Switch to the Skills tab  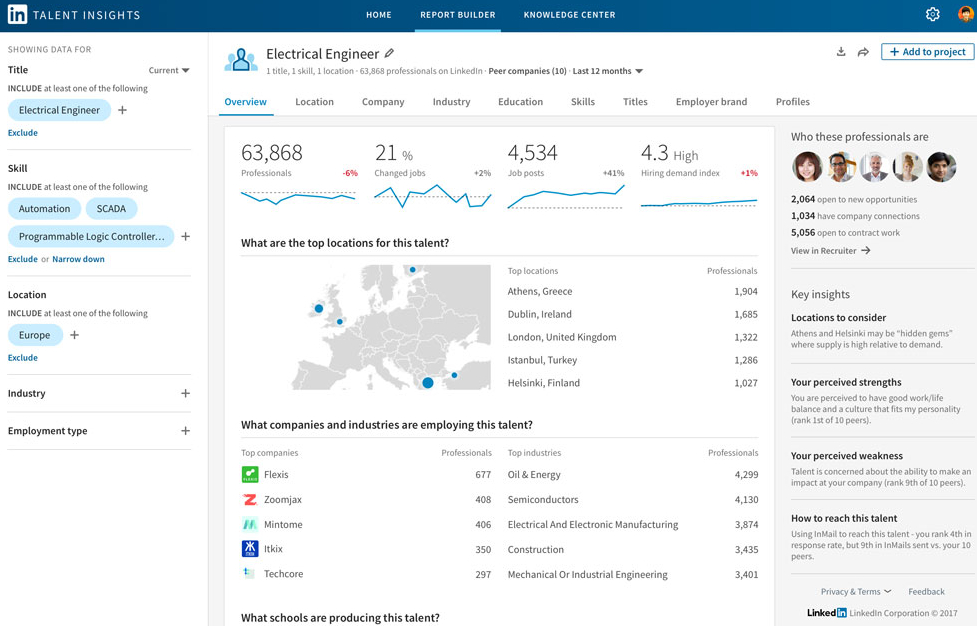(583, 102)
